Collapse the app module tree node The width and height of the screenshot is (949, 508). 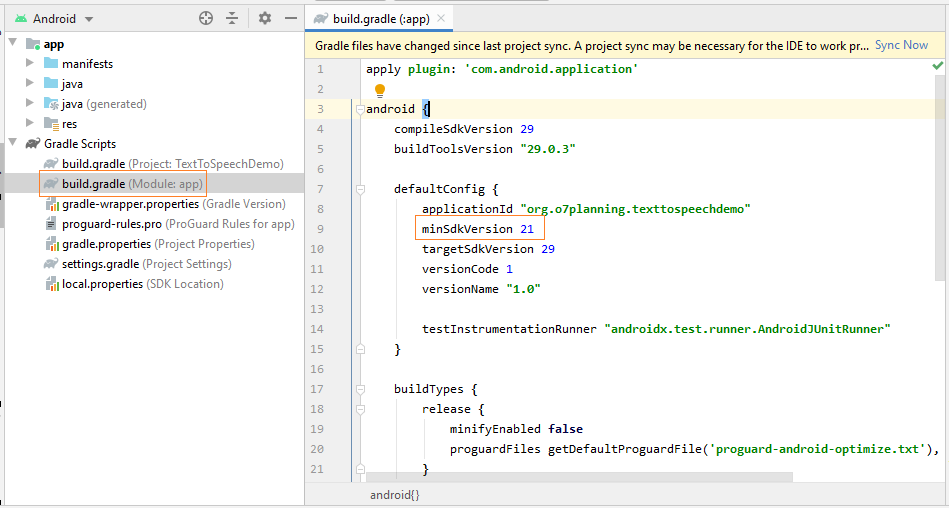tap(13, 43)
